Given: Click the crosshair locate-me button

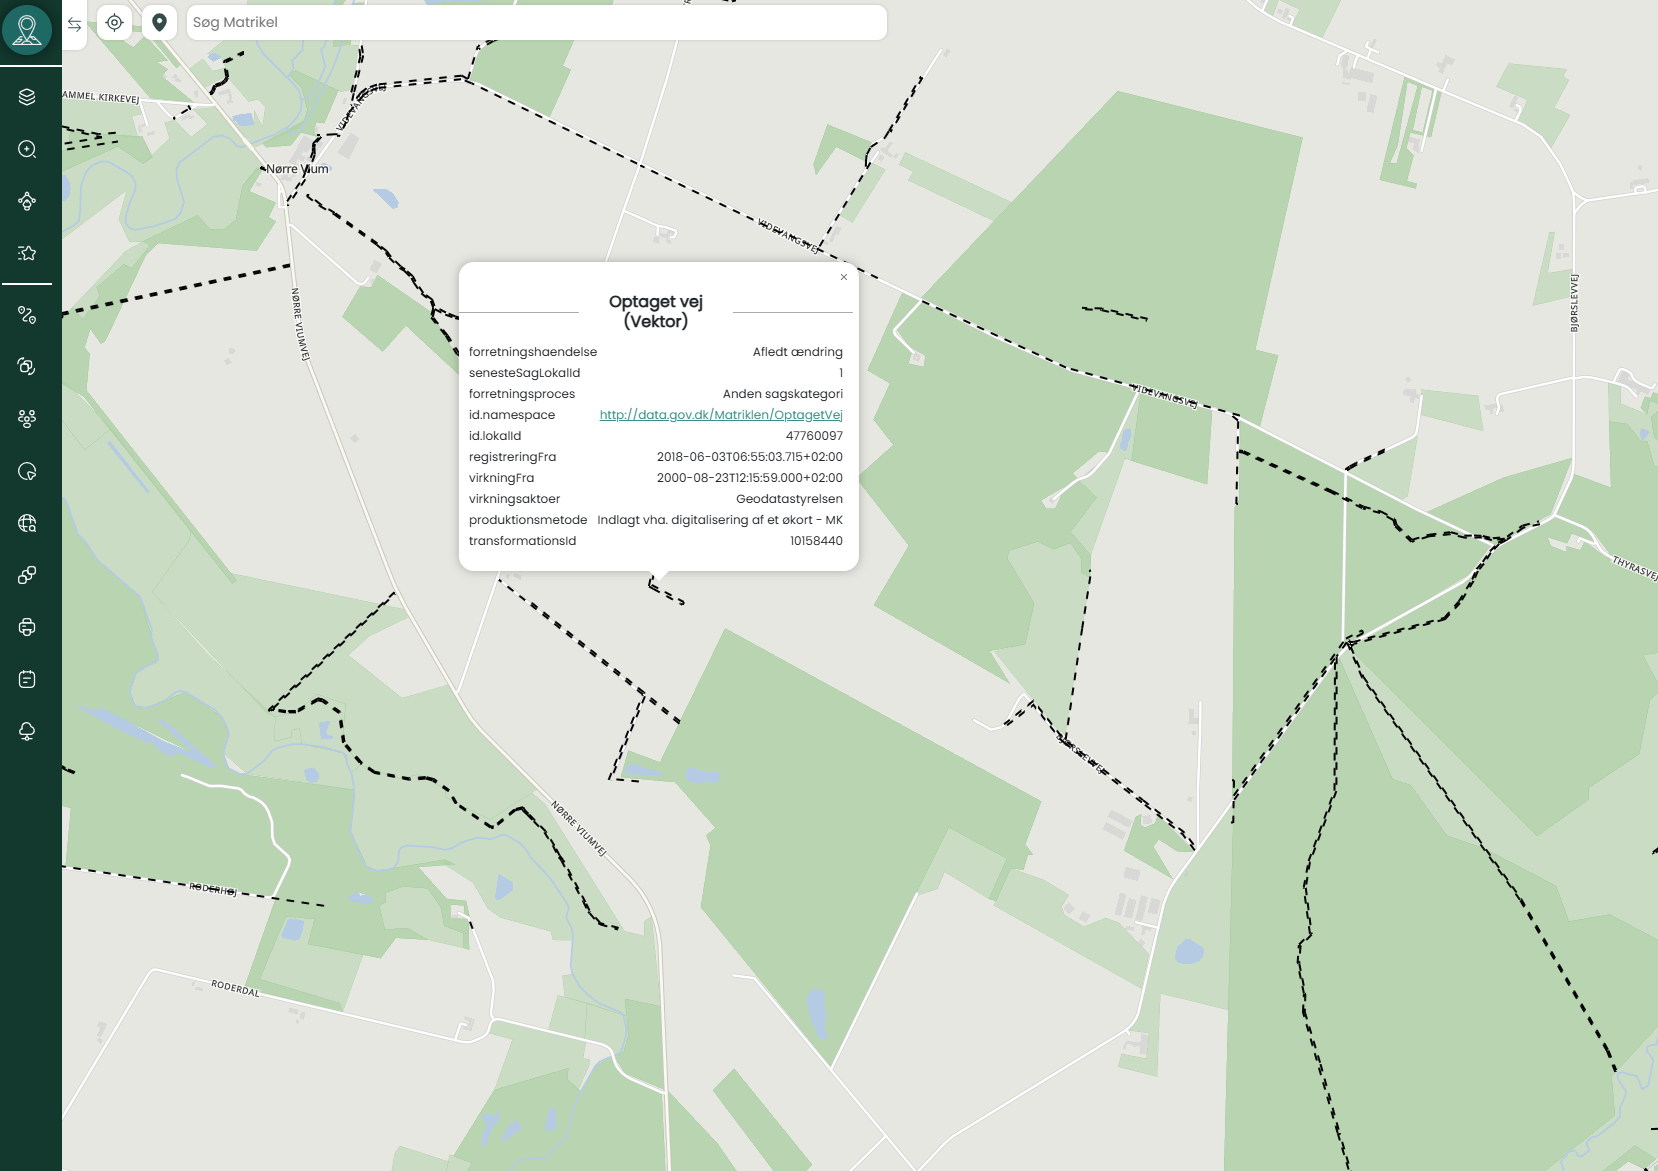Looking at the screenshot, I should pyautogui.click(x=115, y=22).
